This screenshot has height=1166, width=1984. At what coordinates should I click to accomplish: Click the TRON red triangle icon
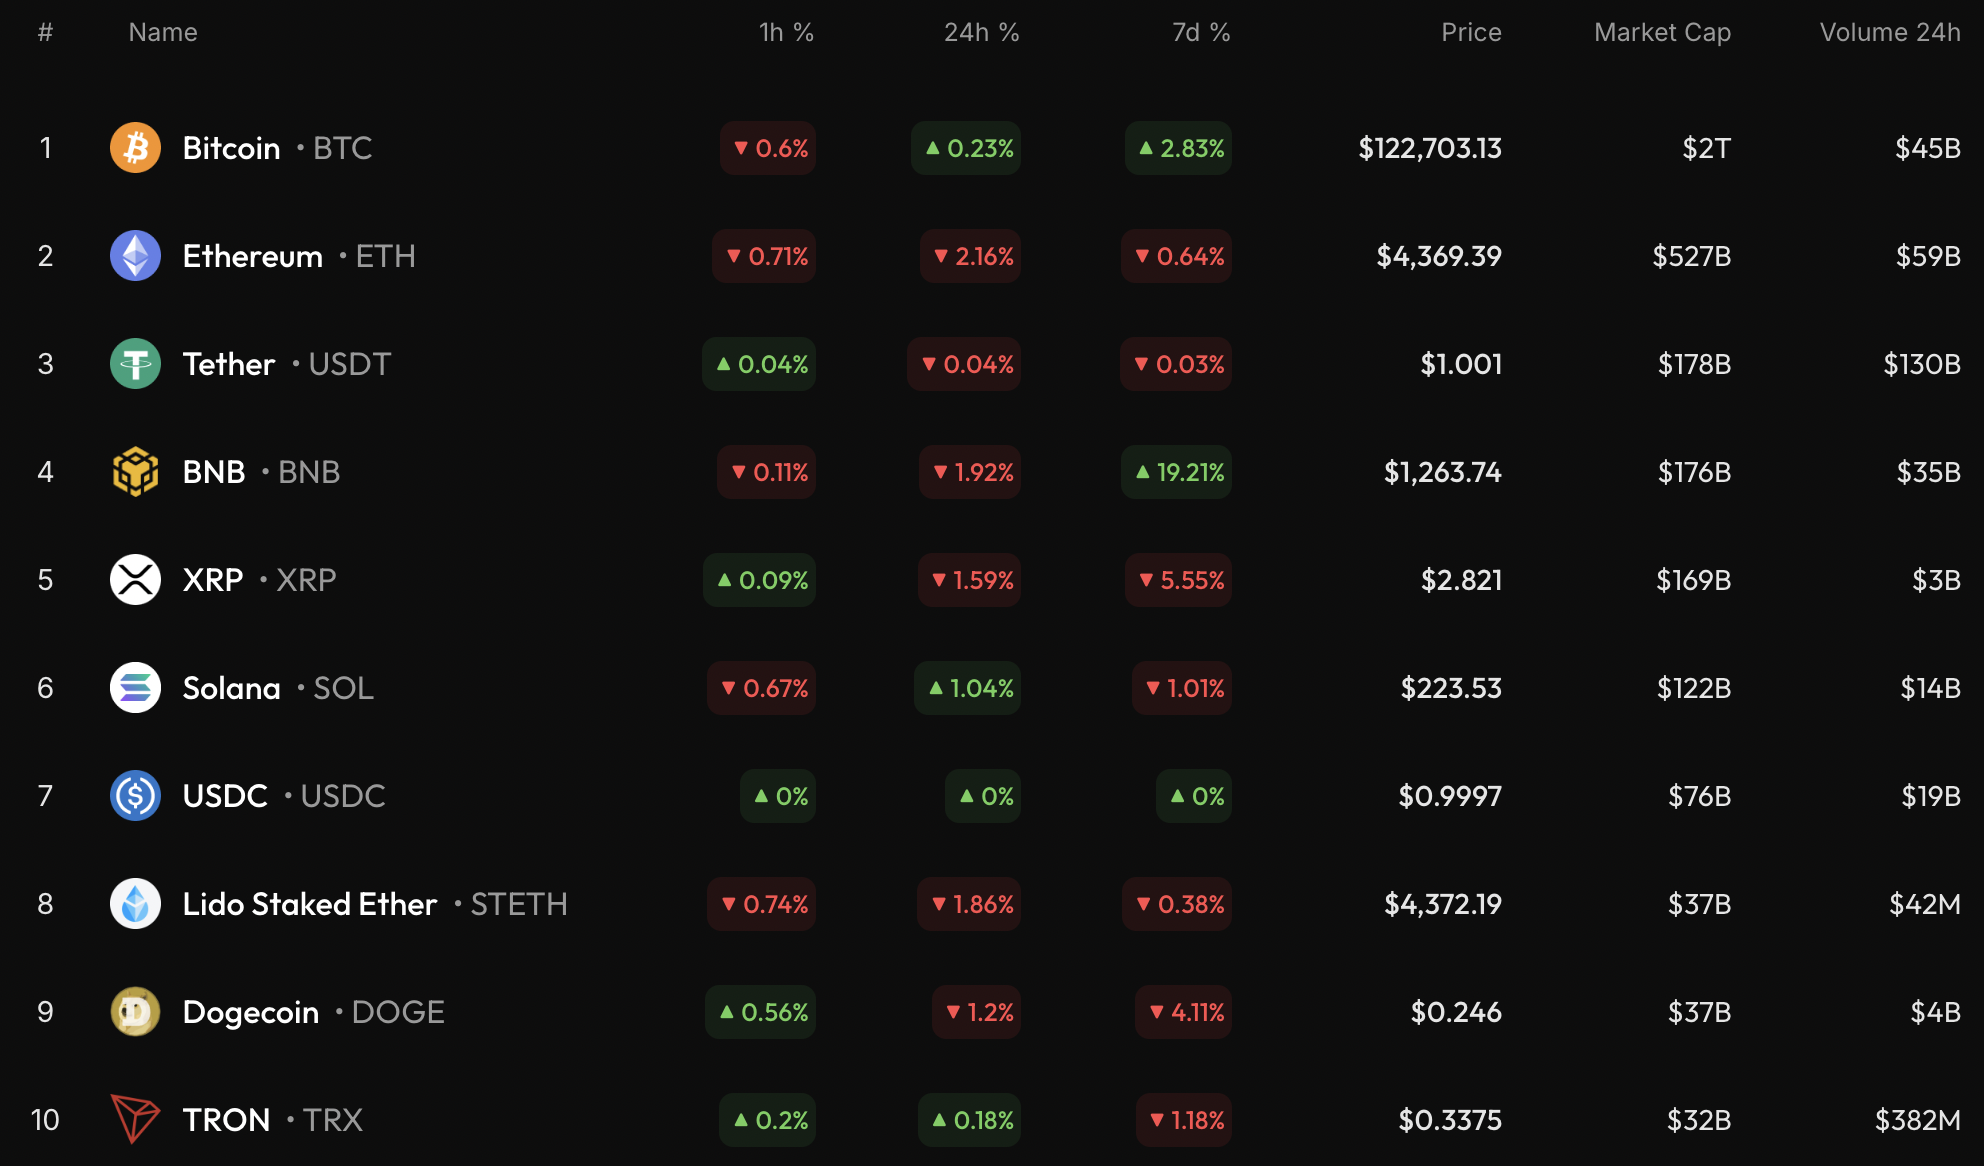coord(135,1118)
